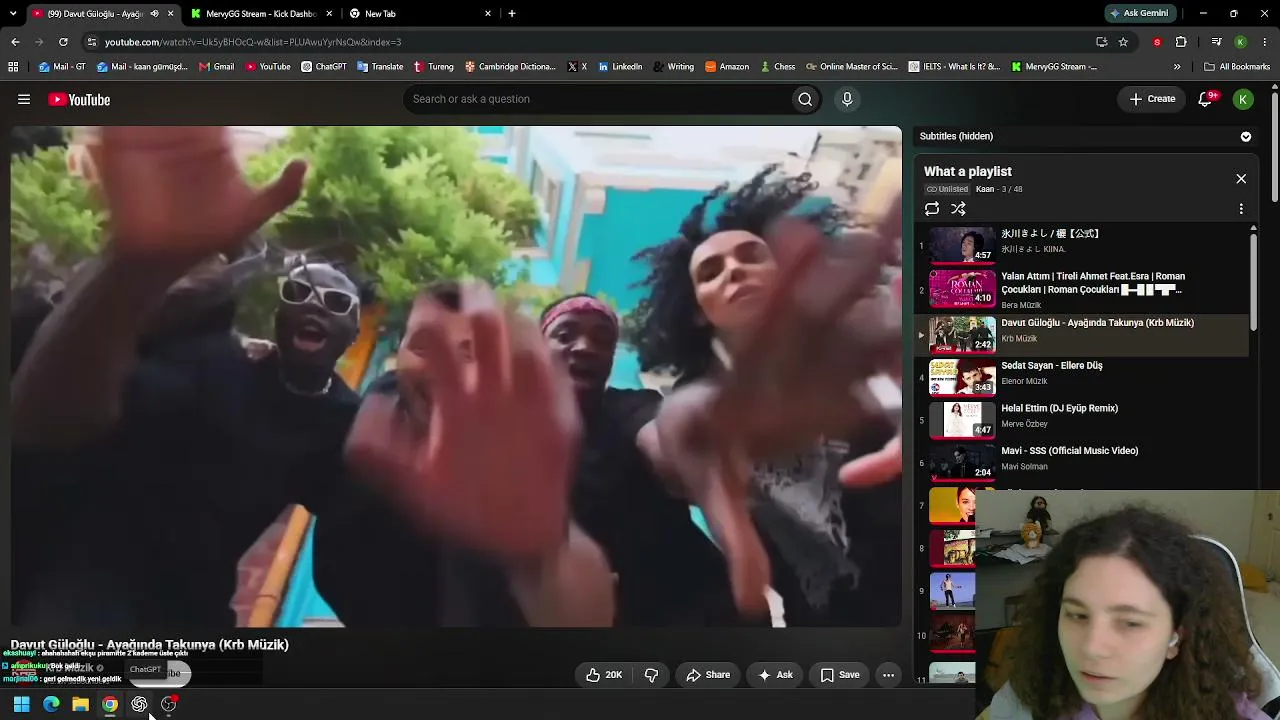Share the video
Image resolution: width=1280 pixels, height=720 pixels.
(708, 675)
